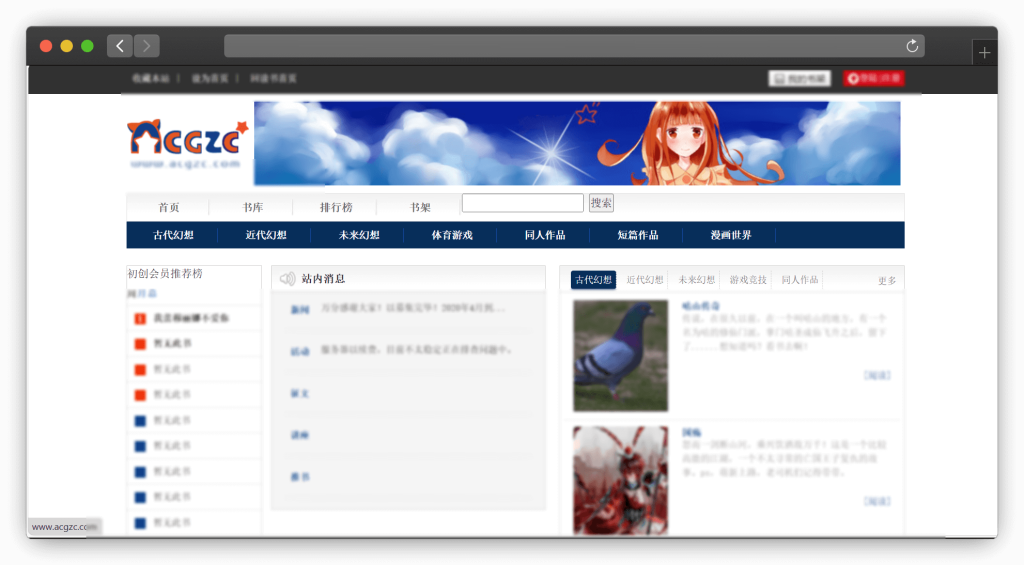Select 近代幻想 in the blue category bar

(266, 235)
